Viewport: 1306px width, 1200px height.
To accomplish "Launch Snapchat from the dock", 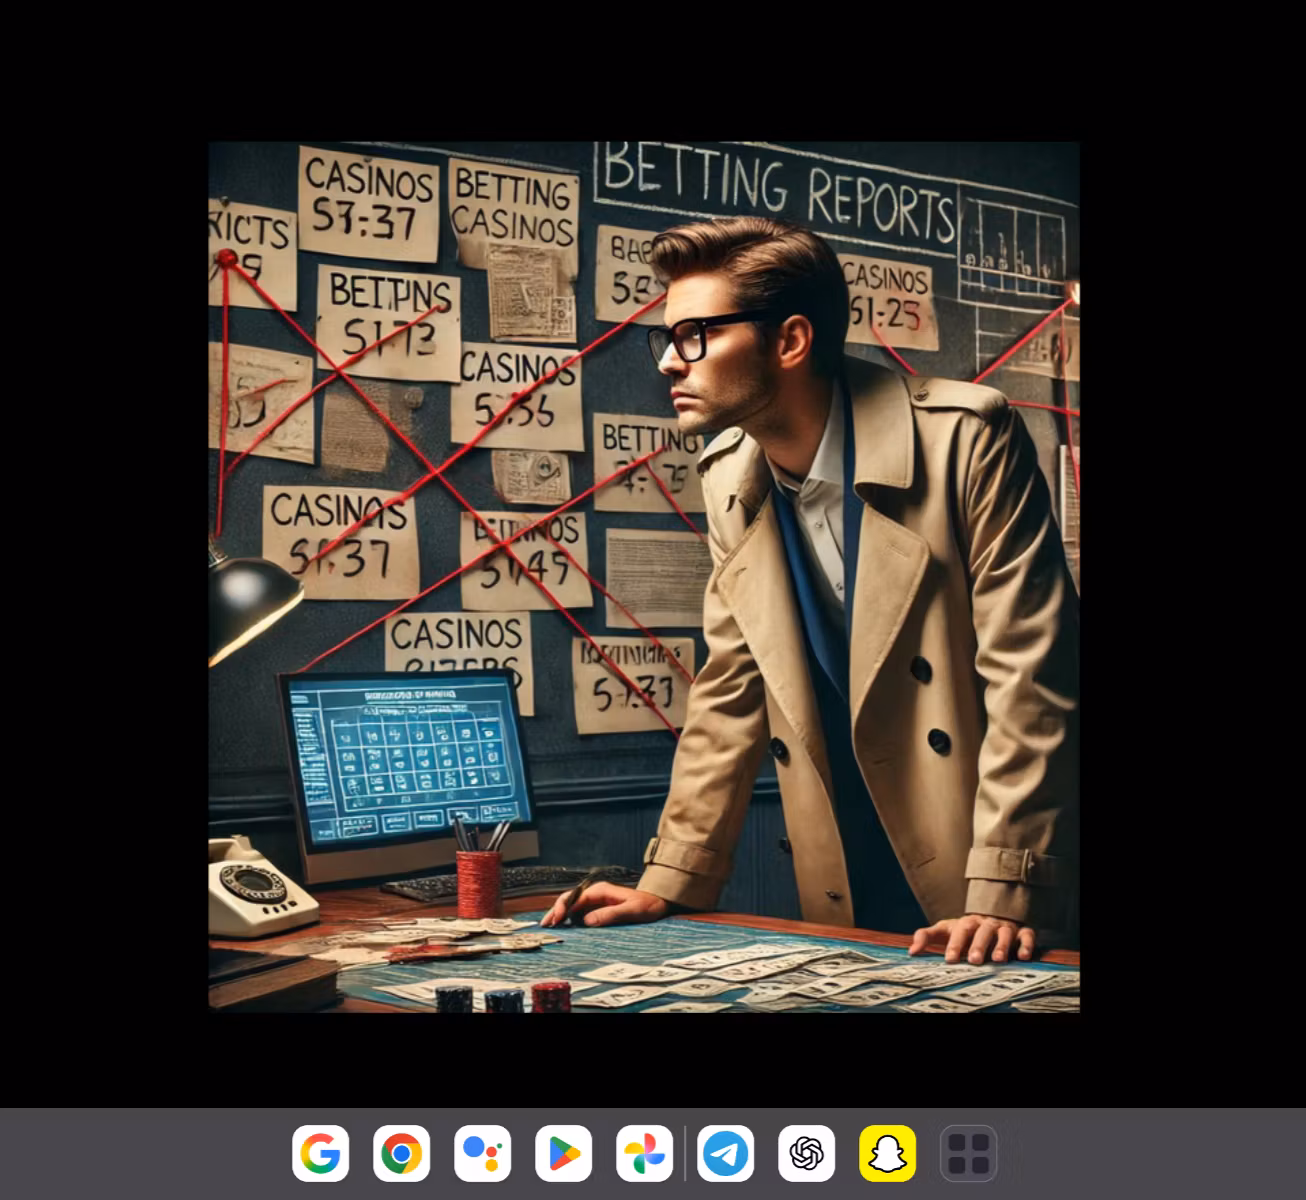I will [x=888, y=1153].
